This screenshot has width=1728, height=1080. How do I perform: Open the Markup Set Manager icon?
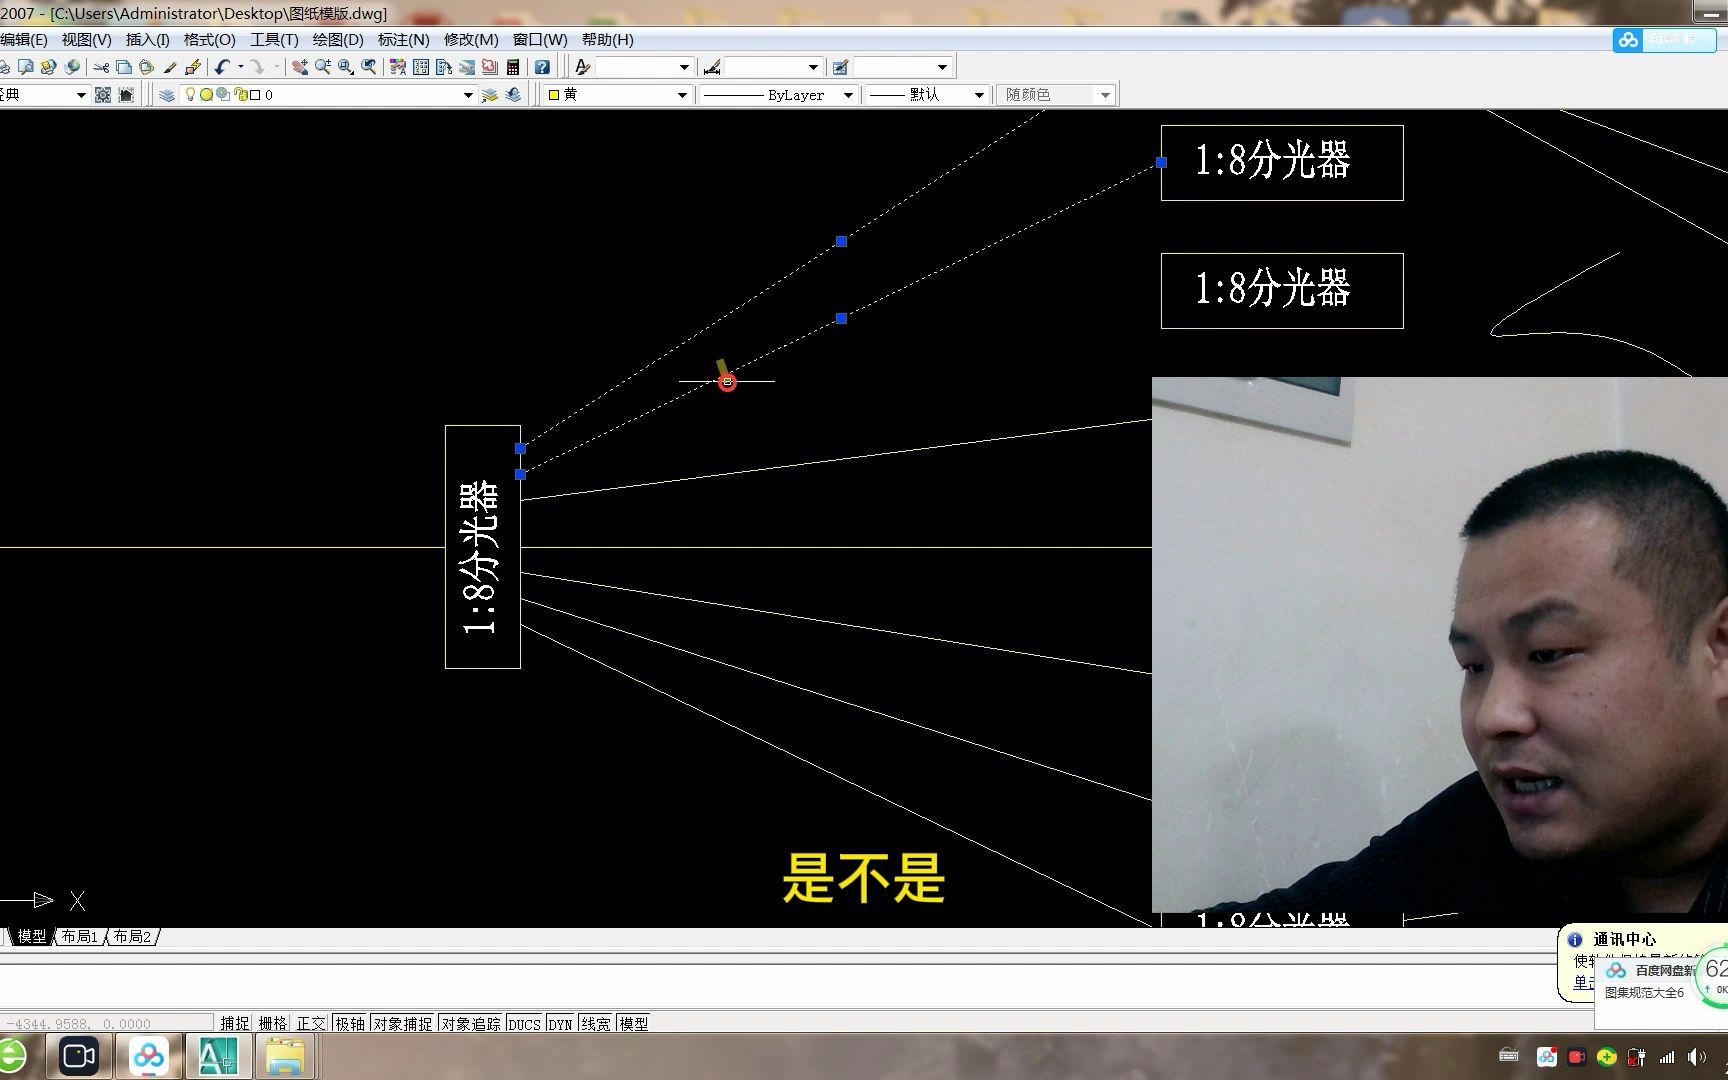pos(490,67)
